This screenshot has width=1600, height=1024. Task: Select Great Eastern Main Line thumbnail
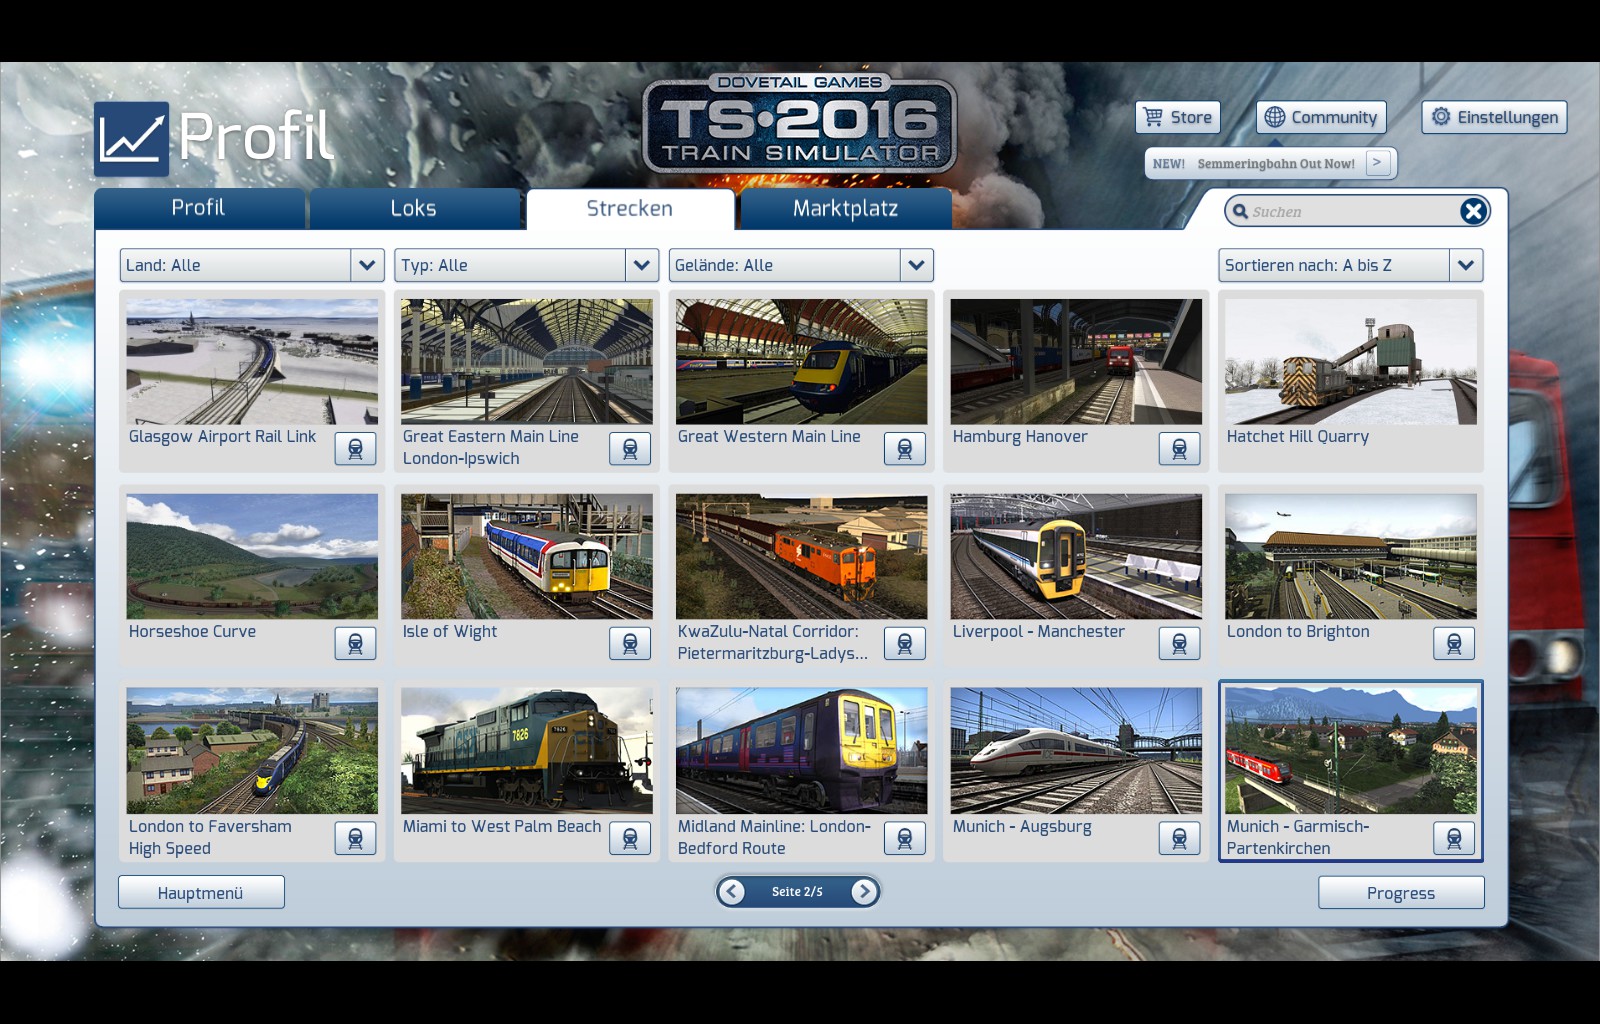click(527, 361)
